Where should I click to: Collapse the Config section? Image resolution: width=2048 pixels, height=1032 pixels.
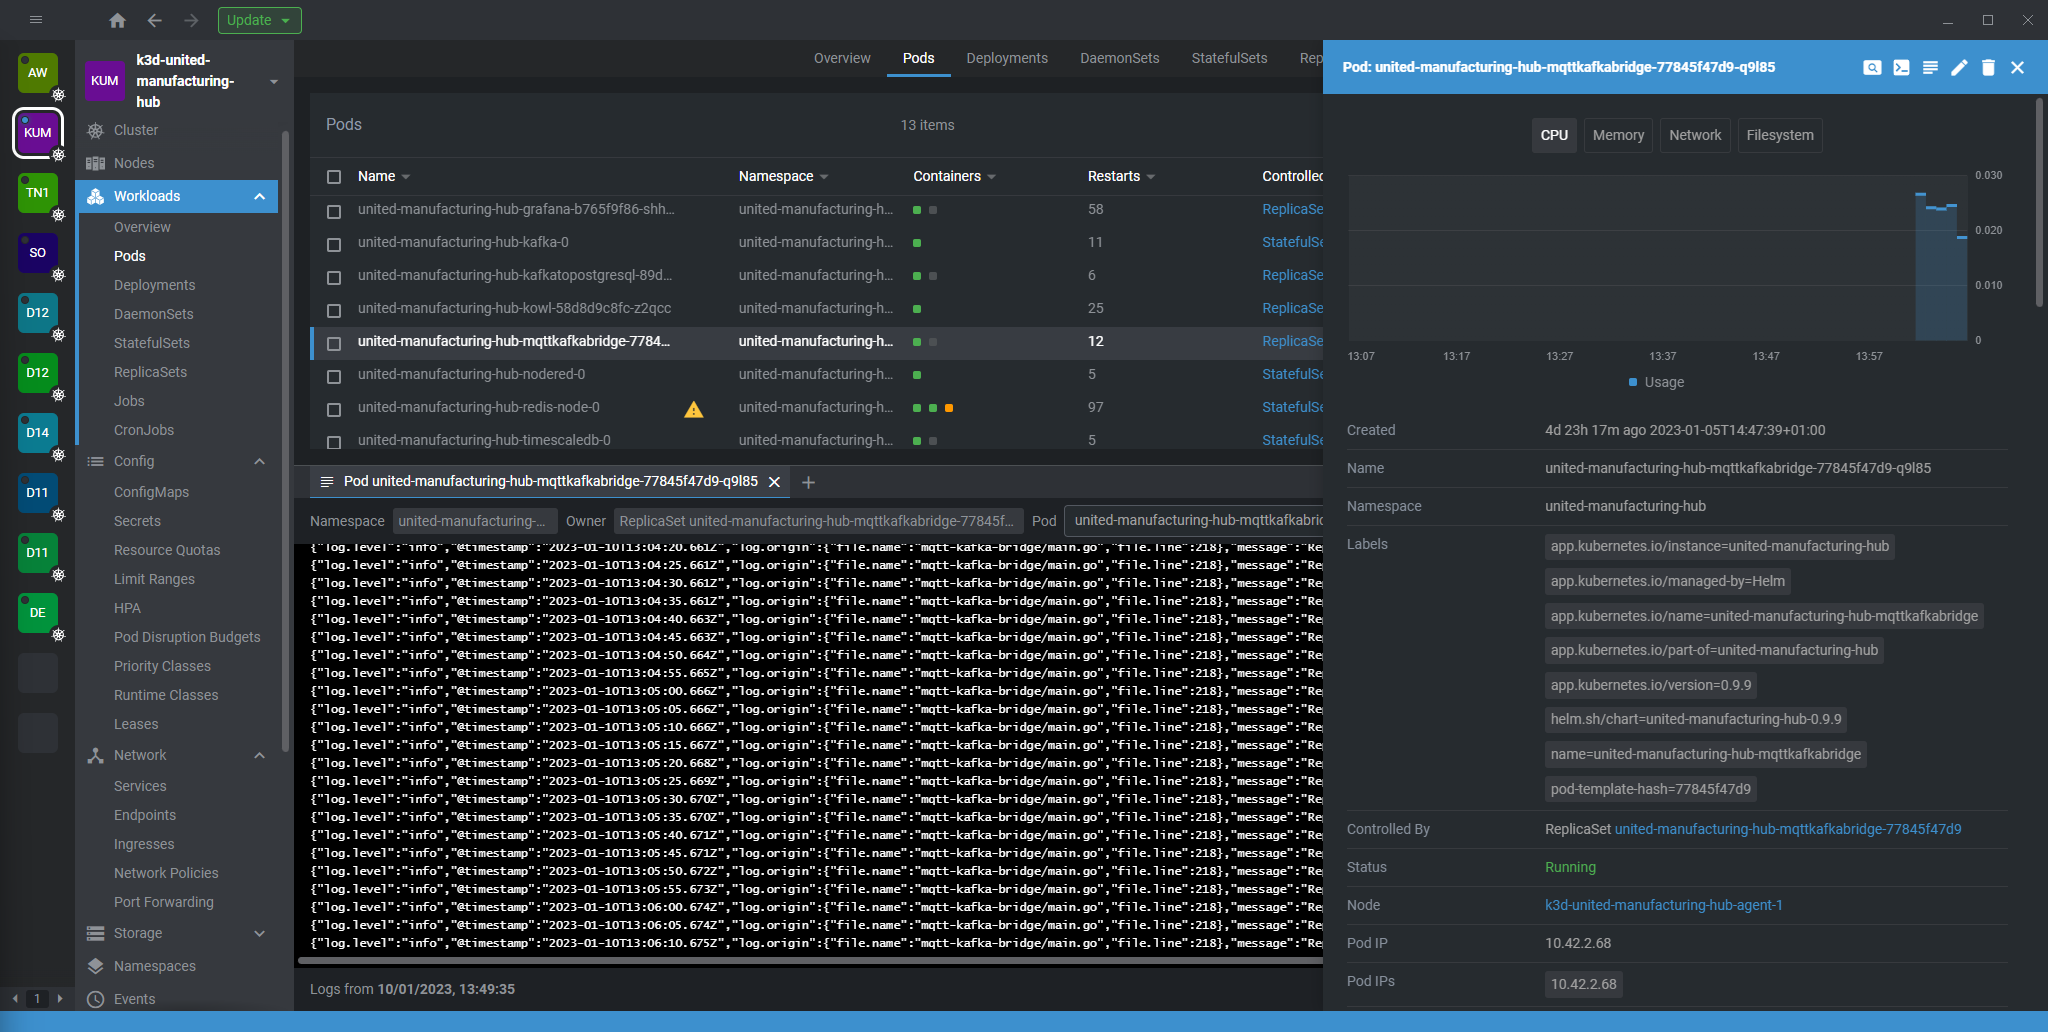click(x=259, y=461)
